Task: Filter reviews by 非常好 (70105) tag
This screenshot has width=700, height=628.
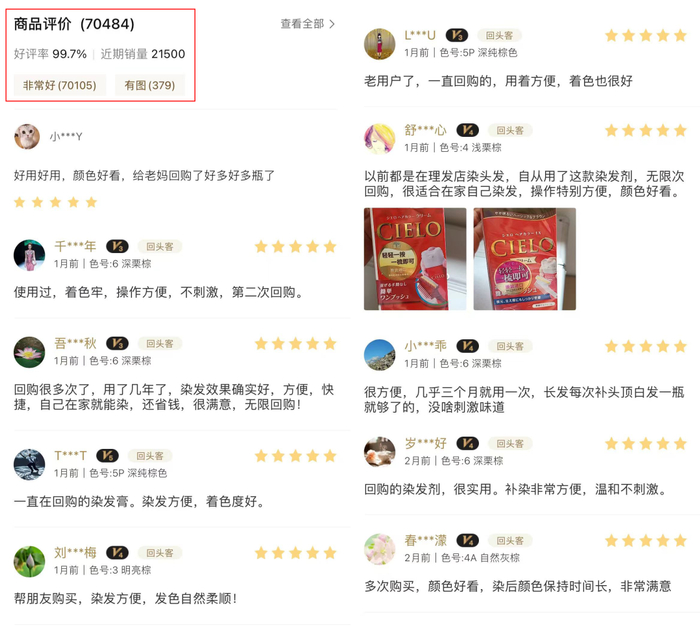Action: pos(60,85)
